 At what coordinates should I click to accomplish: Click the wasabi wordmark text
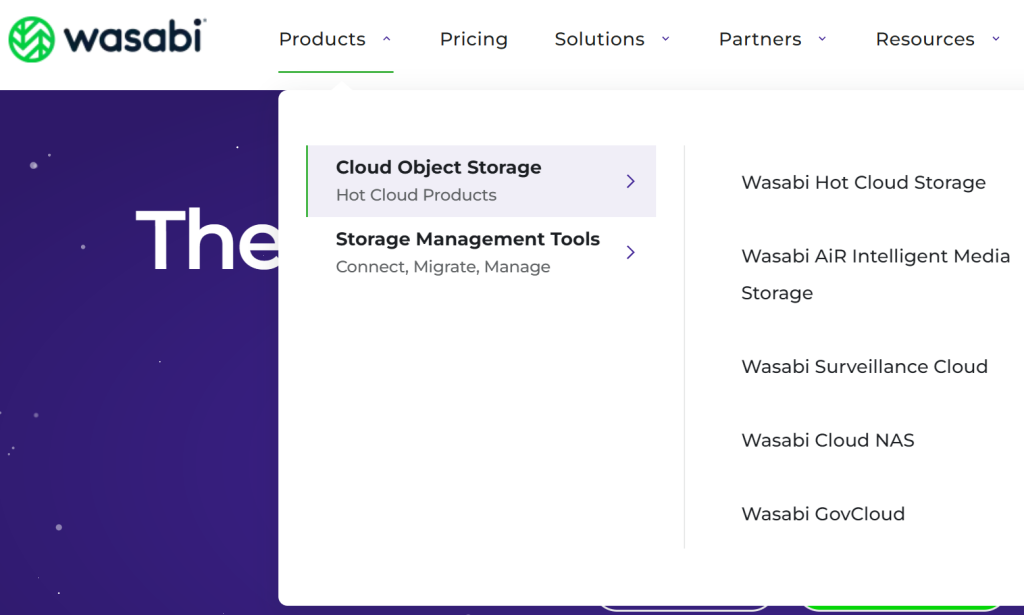(135, 37)
